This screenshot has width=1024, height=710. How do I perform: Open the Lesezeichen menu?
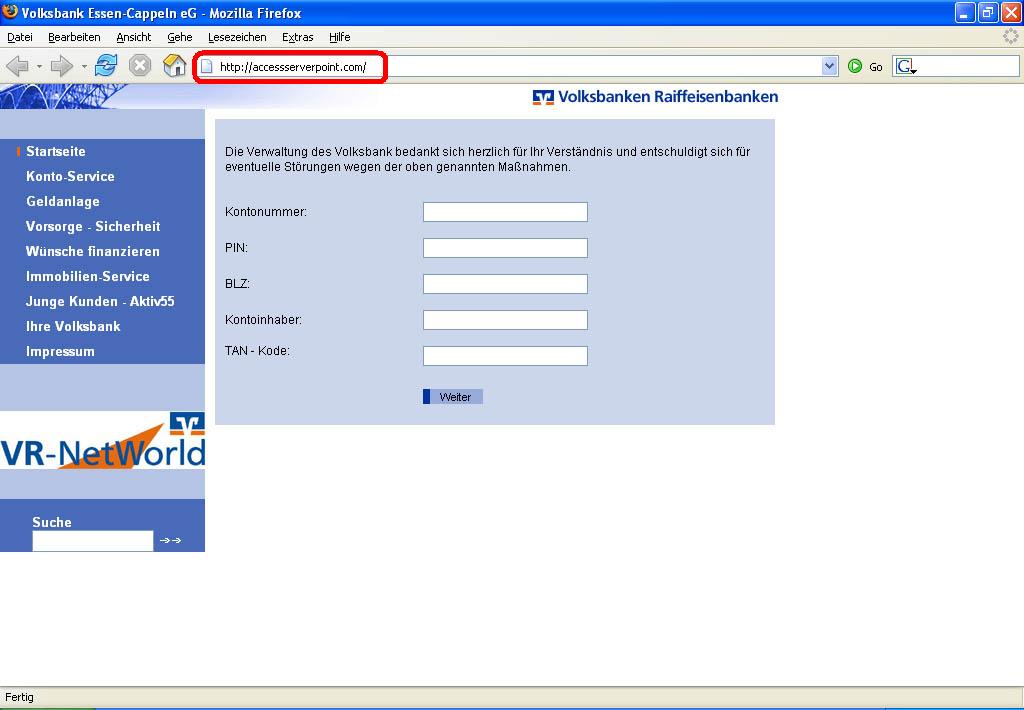[x=237, y=37]
